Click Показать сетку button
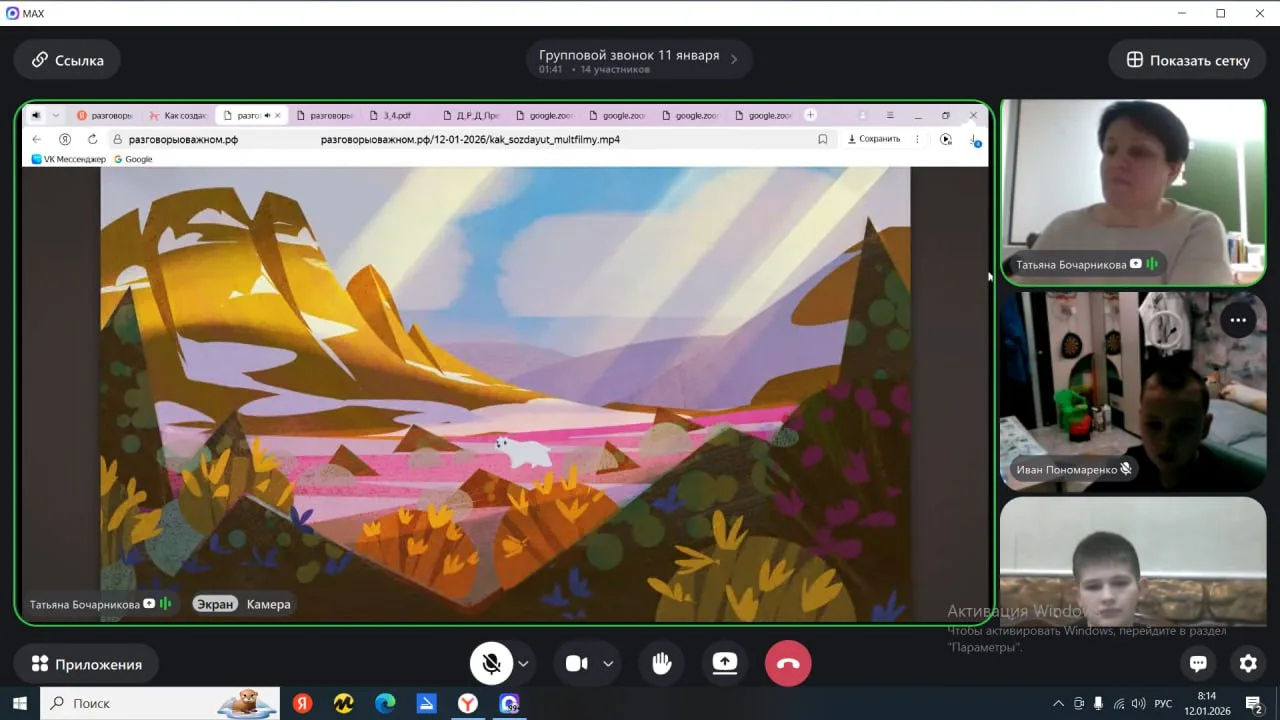 (x=1188, y=60)
